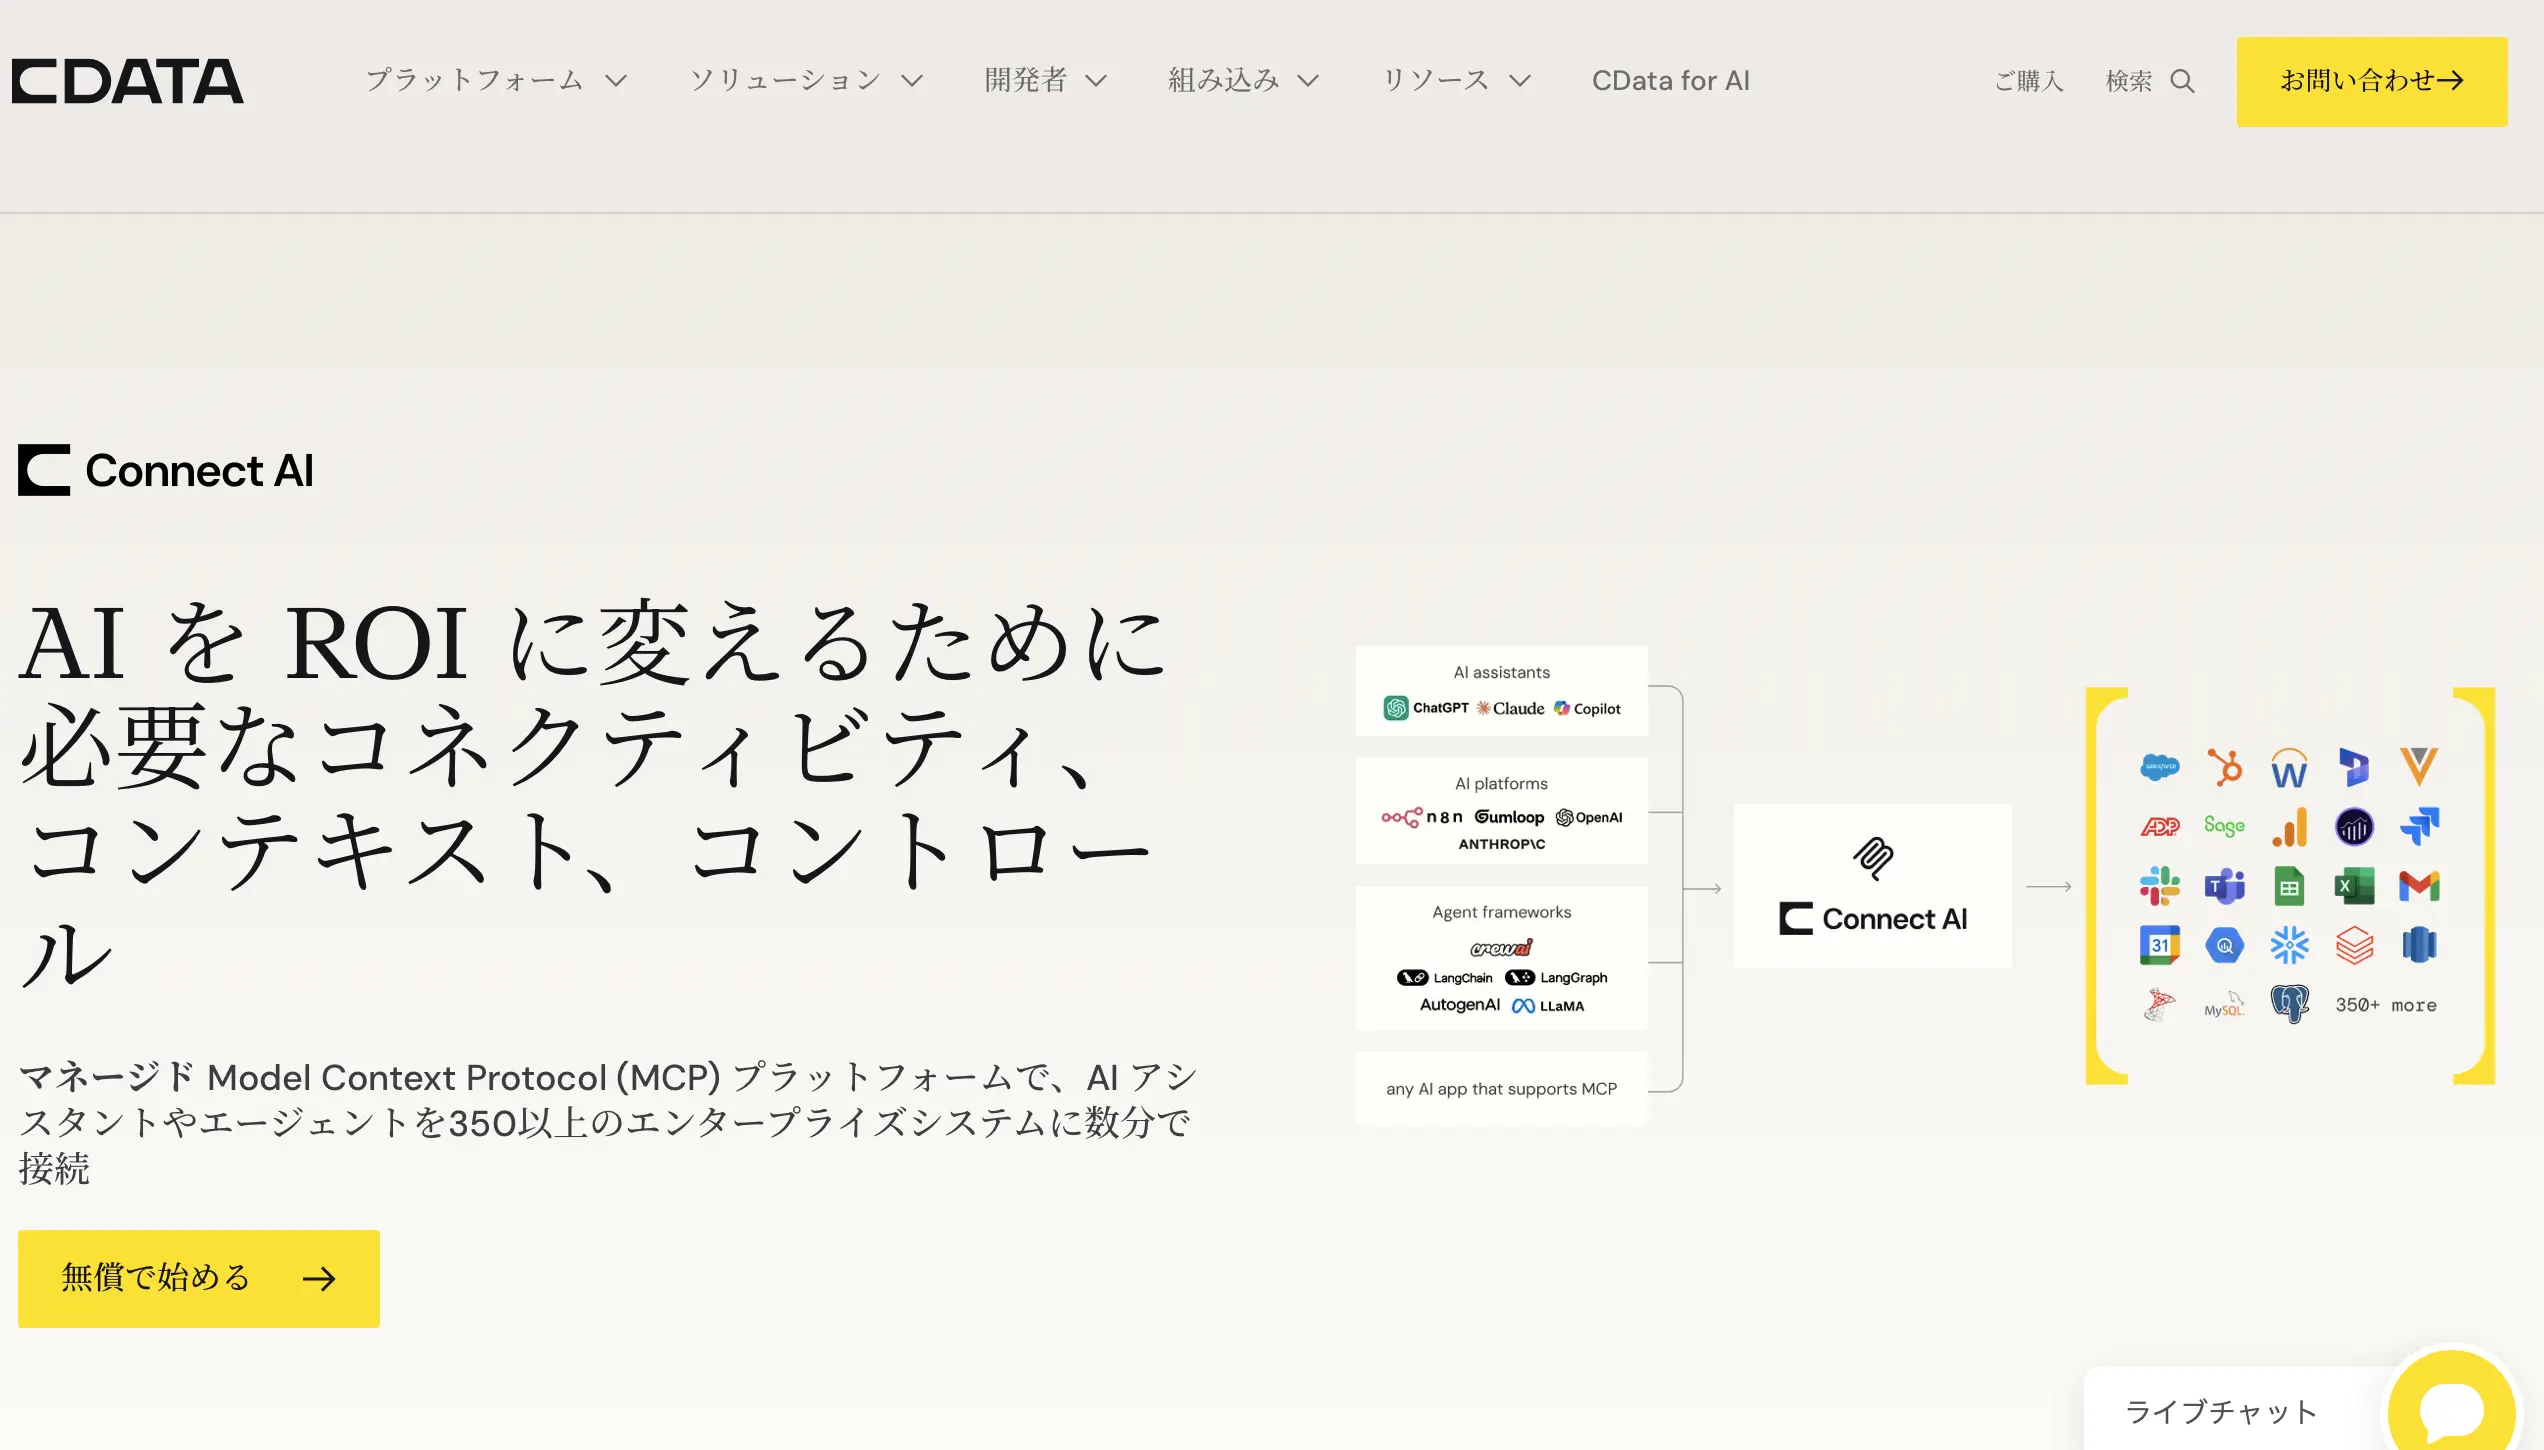This screenshot has width=2544, height=1450.
Task: Click the Copilot logo in the diagram
Action: point(1587,708)
